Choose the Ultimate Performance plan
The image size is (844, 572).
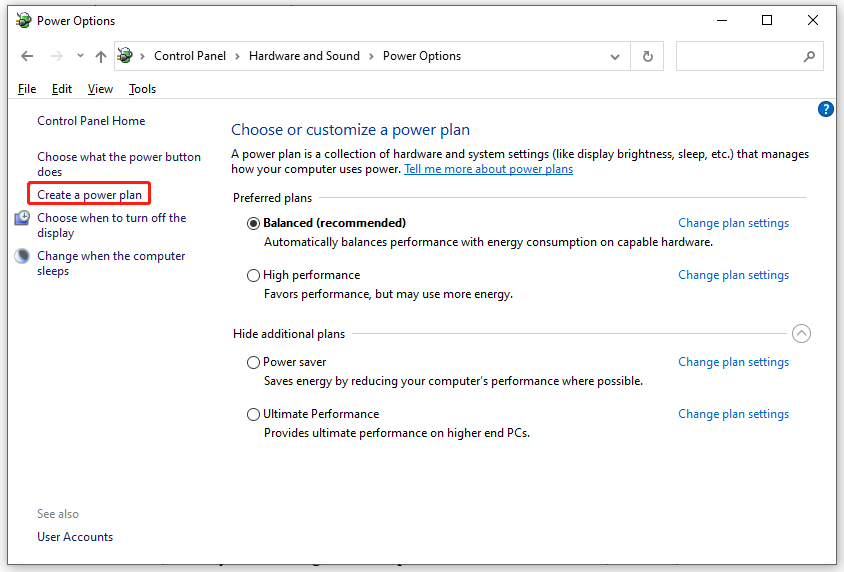[253, 414]
